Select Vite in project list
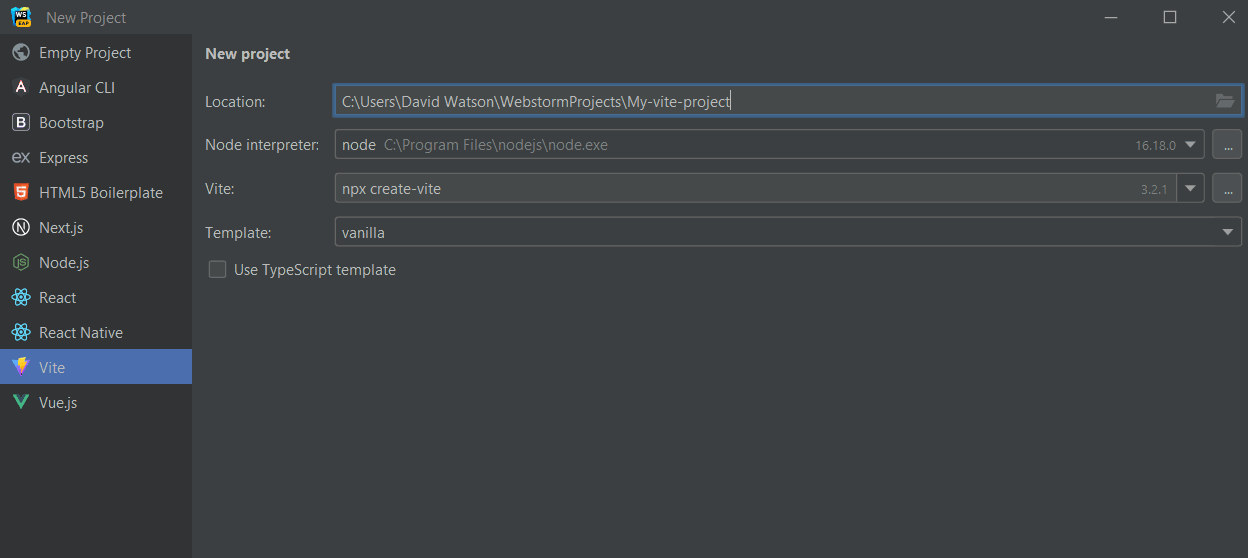Image resolution: width=1248 pixels, height=558 pixels. [52, 368]
